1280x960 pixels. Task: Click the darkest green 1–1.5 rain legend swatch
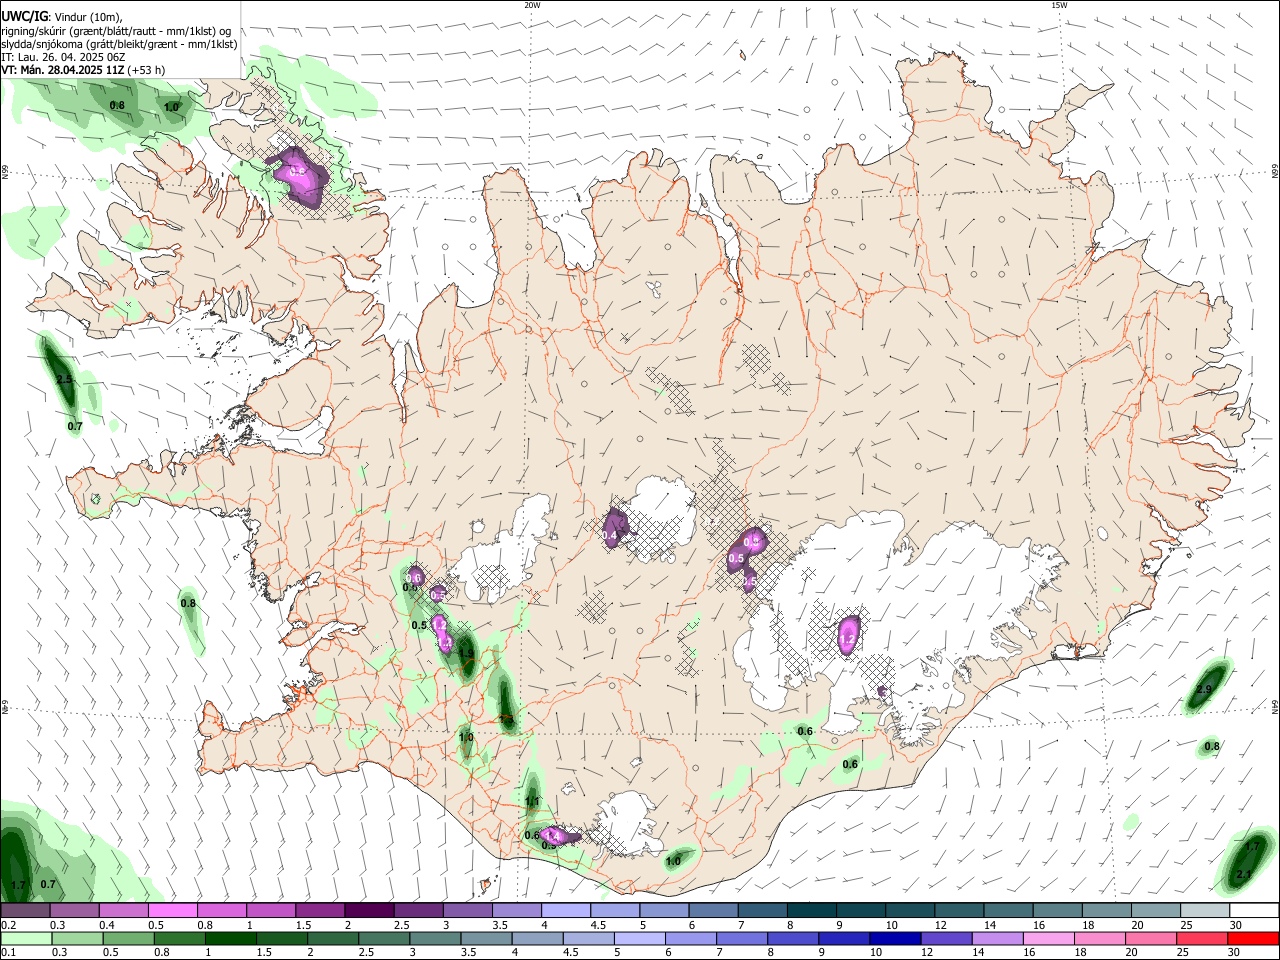[232, 938]
